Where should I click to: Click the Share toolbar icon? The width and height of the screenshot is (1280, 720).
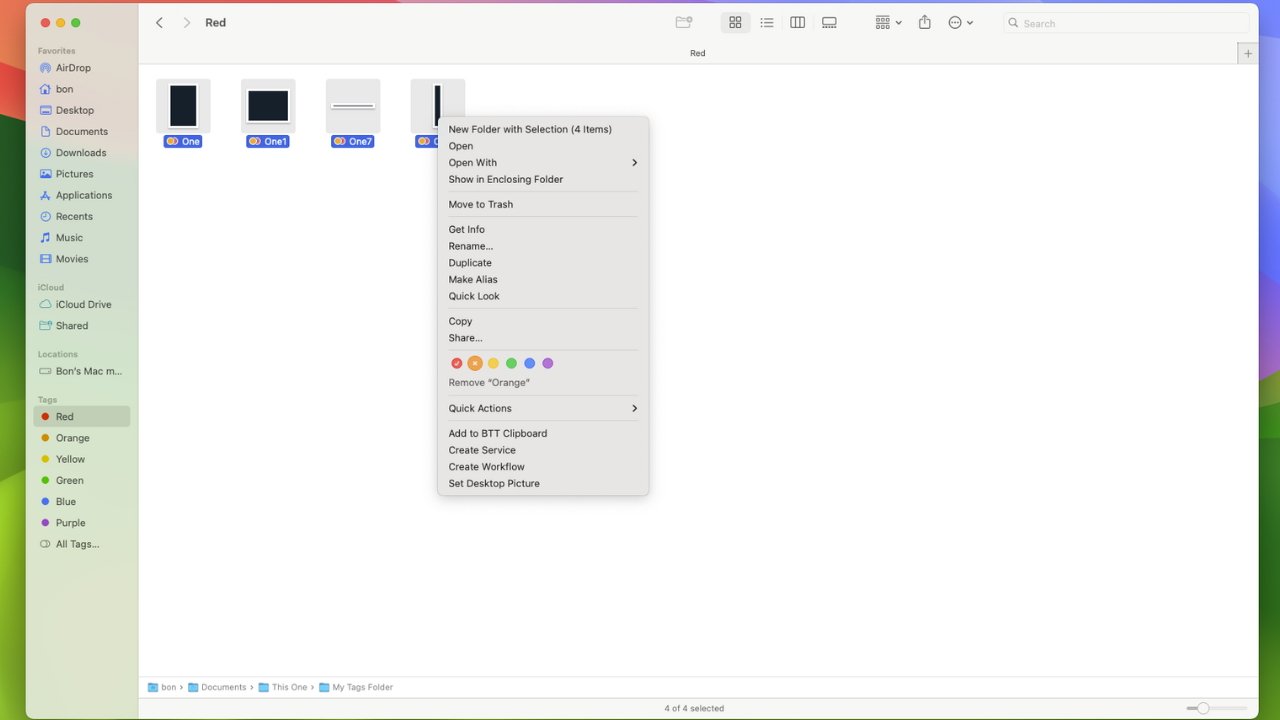point(925,23)
